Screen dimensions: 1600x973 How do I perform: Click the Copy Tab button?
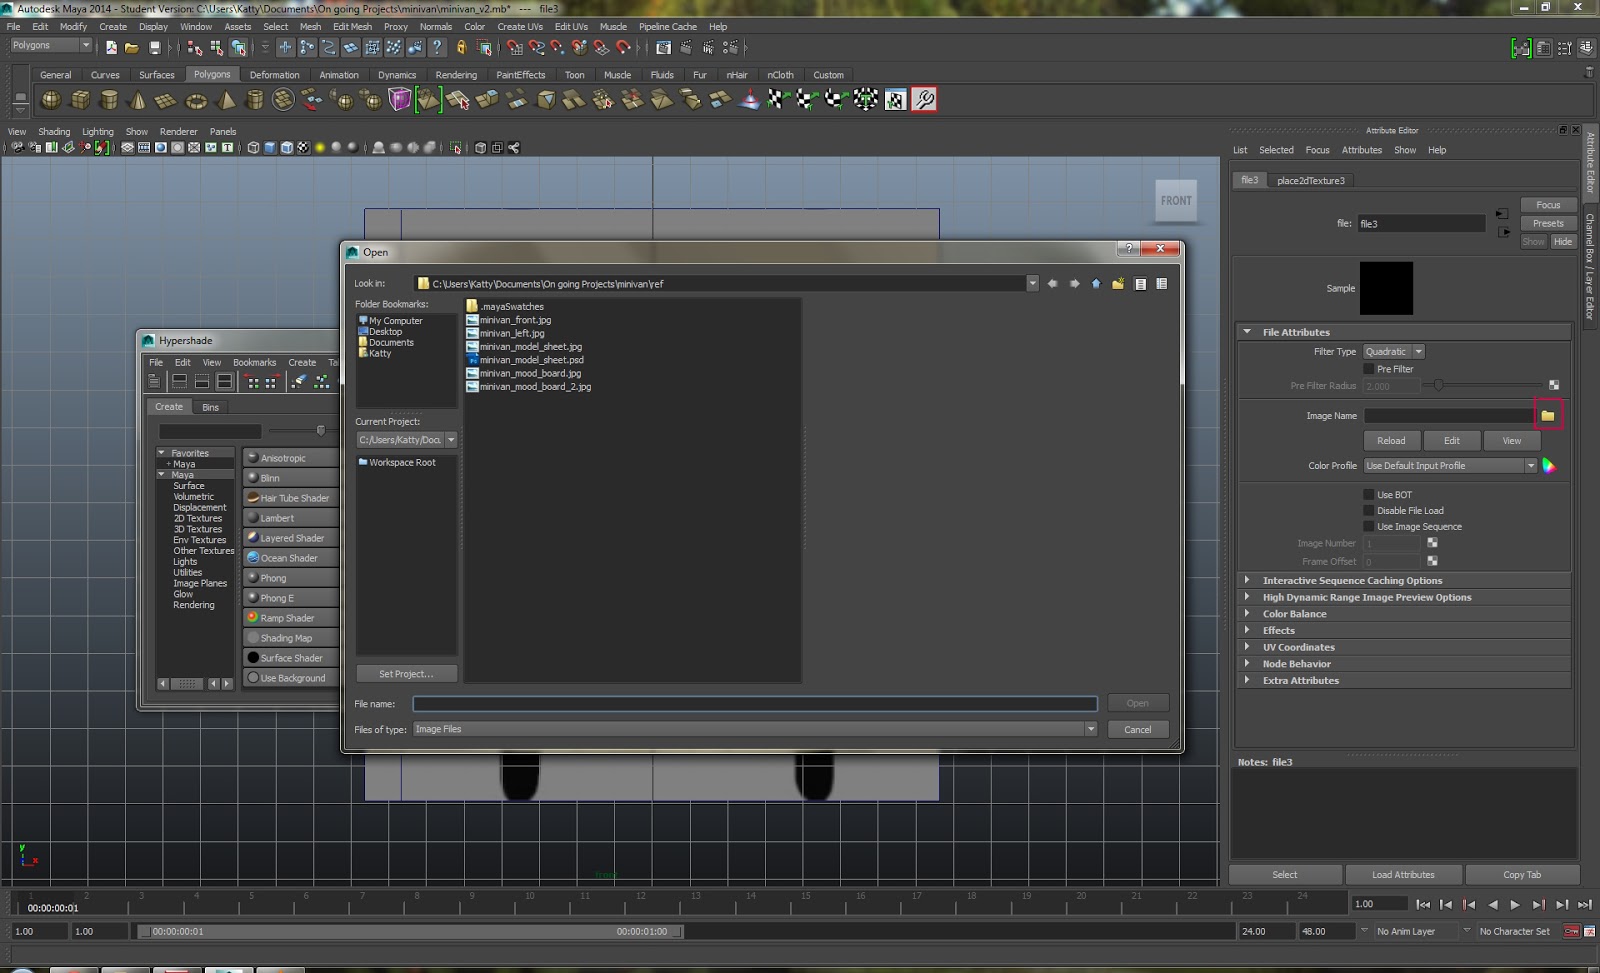(1522, 875)
